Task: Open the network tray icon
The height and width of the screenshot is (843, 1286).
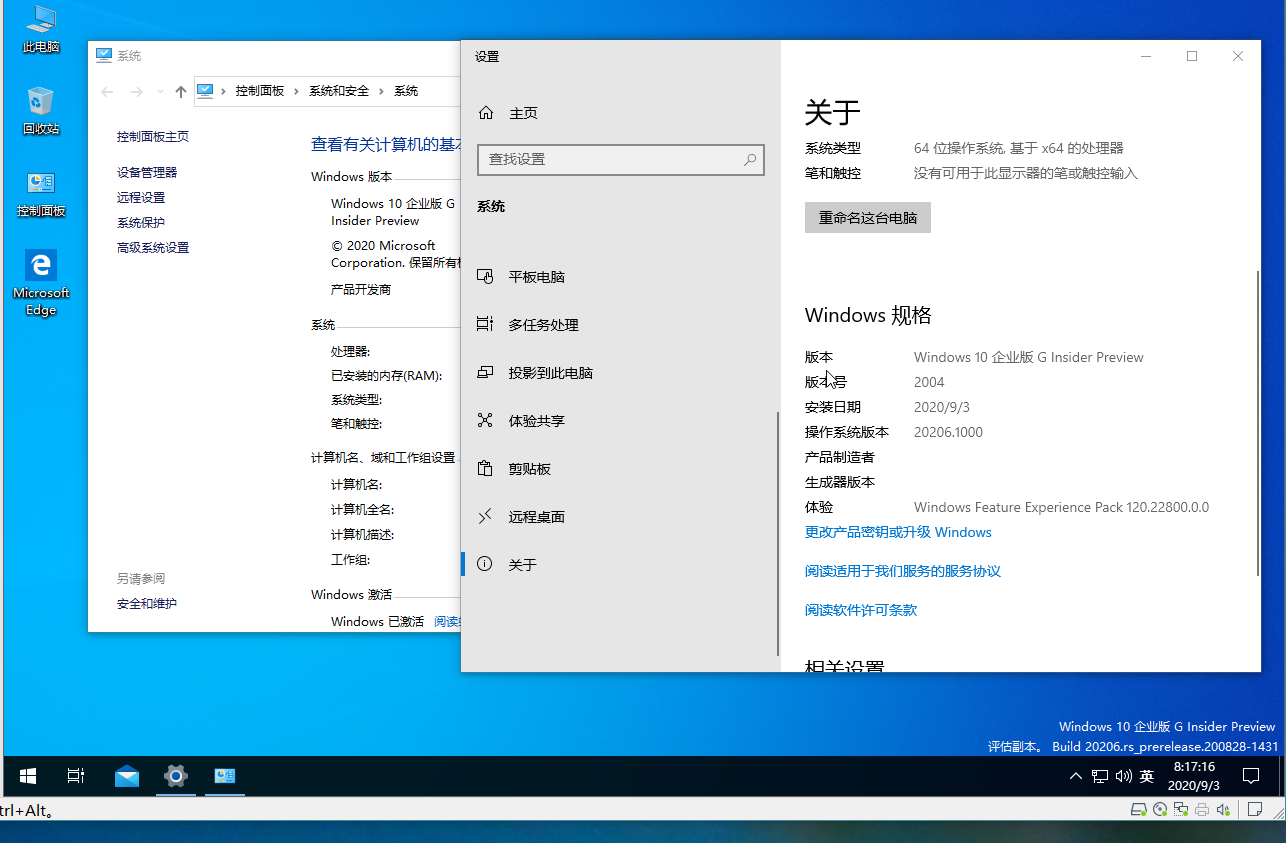Action: [x=1100, y=776]
